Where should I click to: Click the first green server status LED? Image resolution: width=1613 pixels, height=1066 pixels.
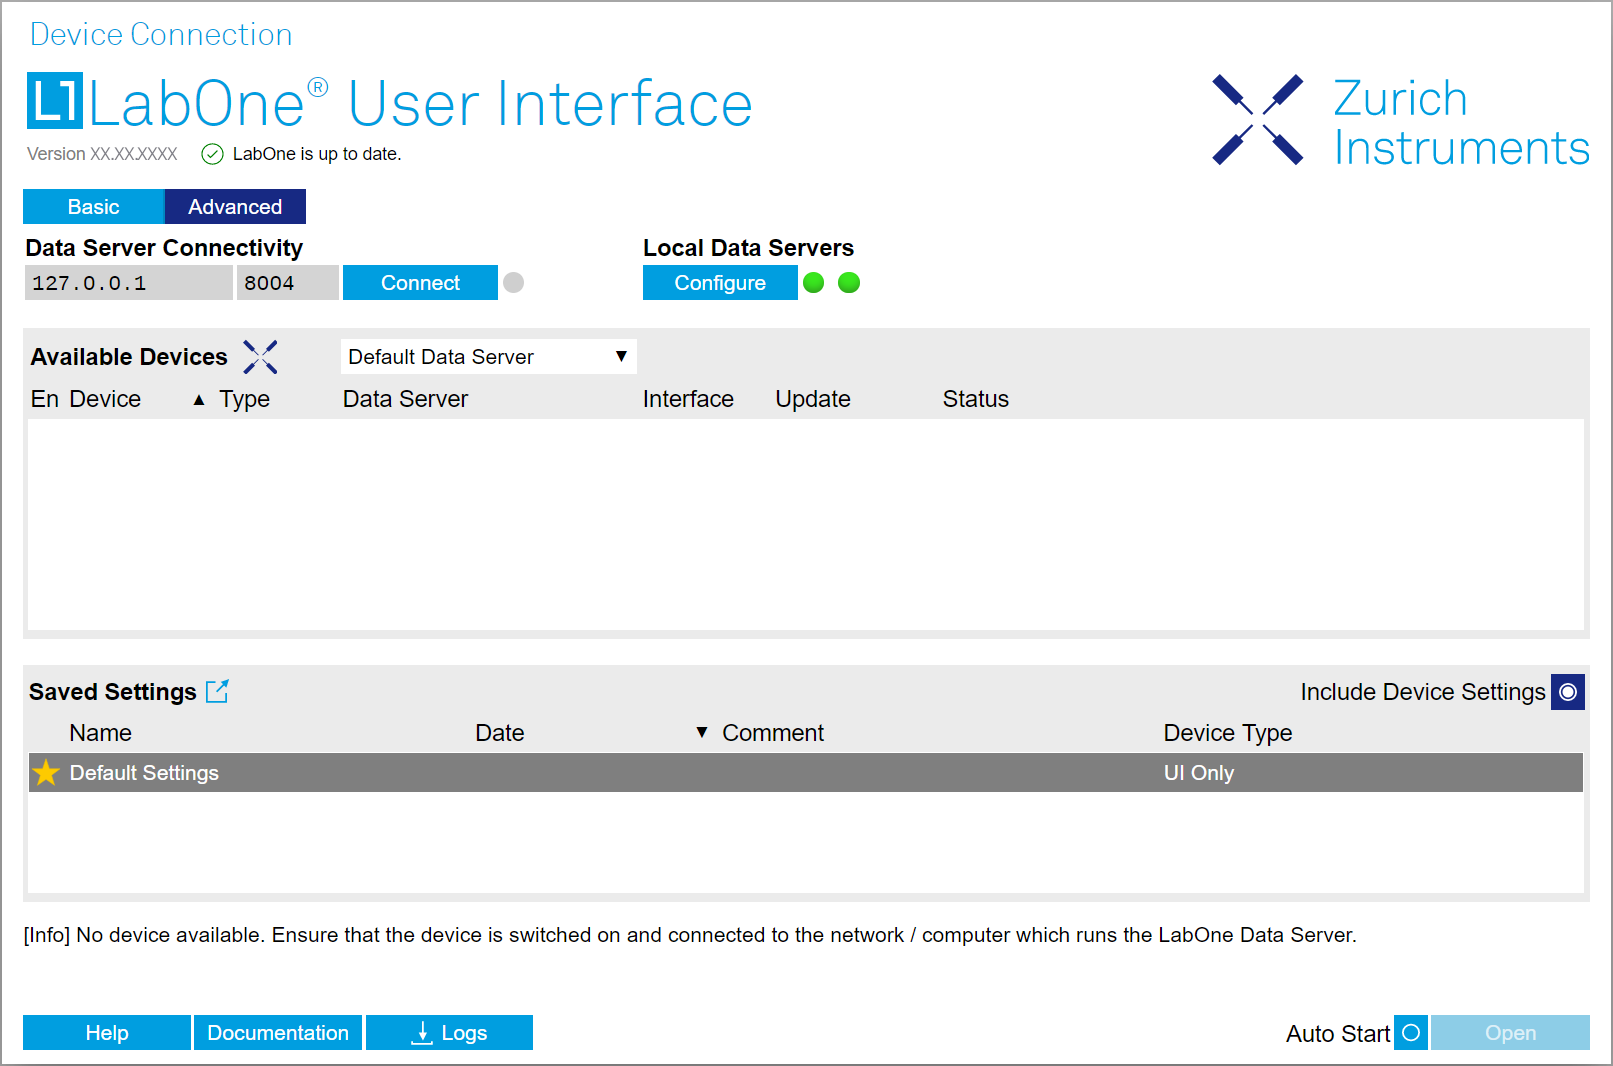(x=814, y=283)
